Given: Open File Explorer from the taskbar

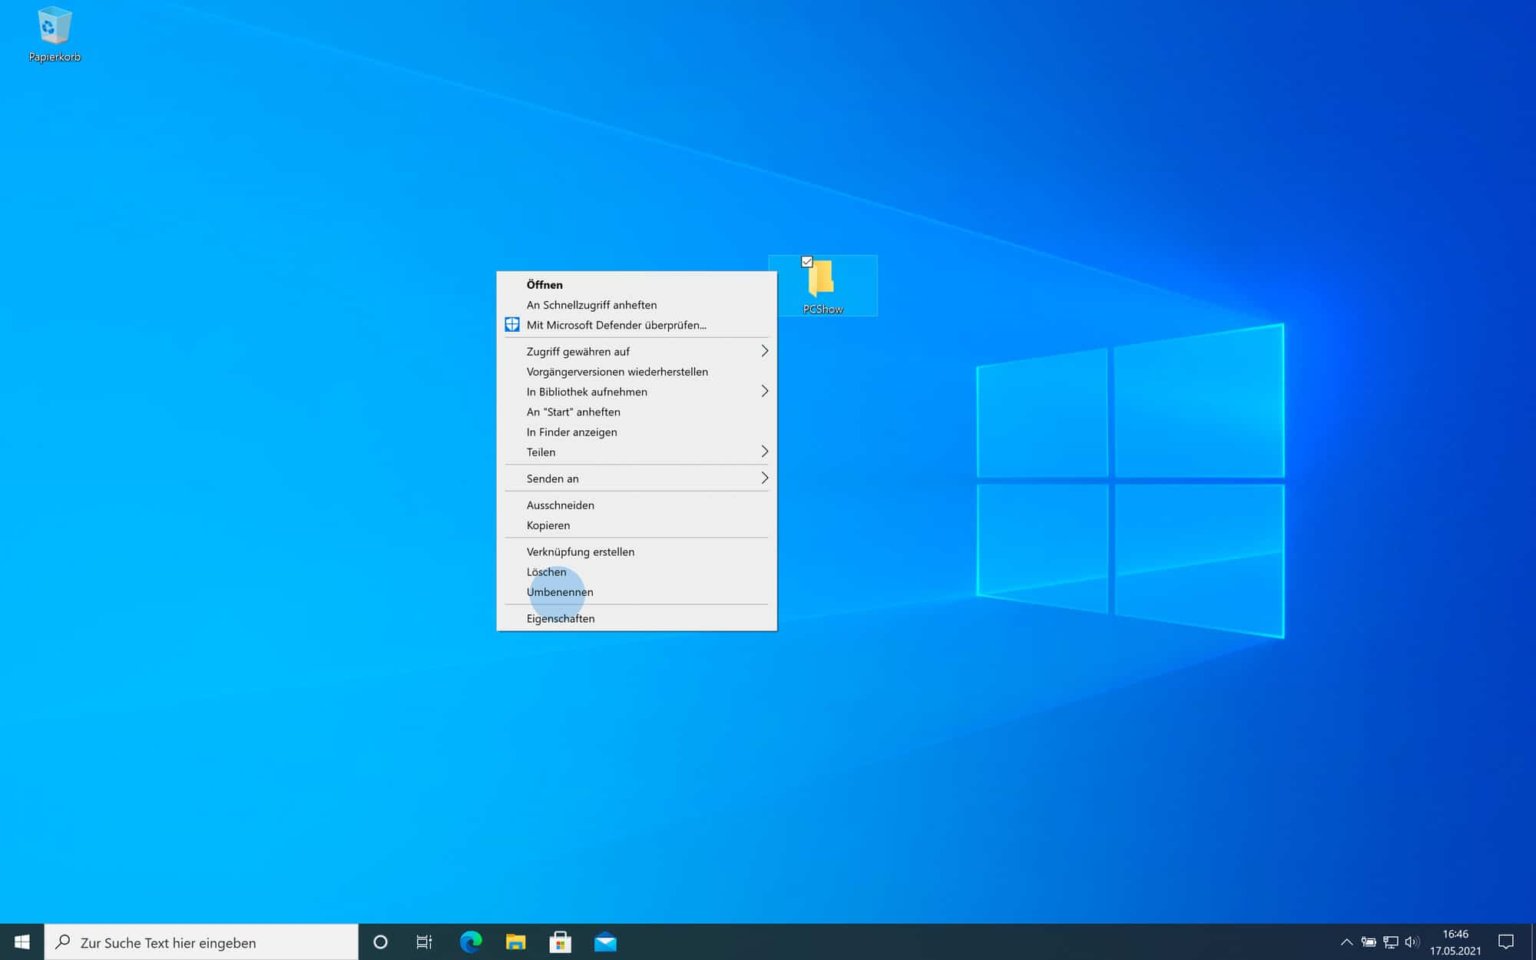Looking at the screenshot, I should click(515, 941).
